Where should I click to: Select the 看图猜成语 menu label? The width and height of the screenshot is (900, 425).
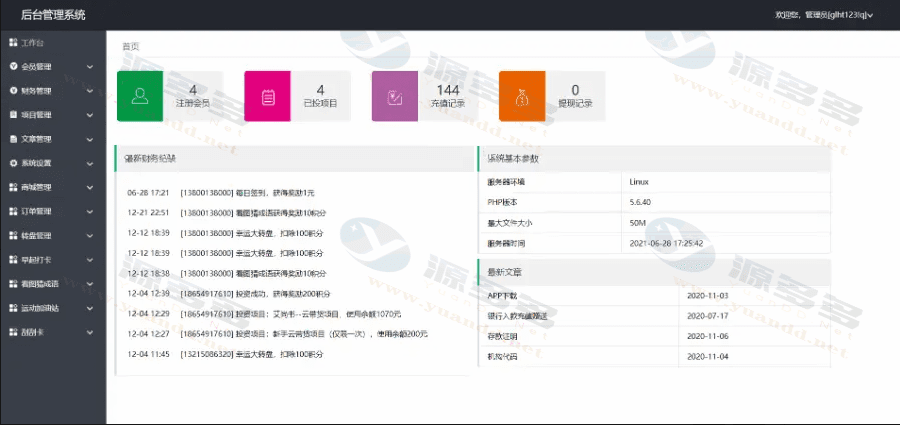click(40, 284)
